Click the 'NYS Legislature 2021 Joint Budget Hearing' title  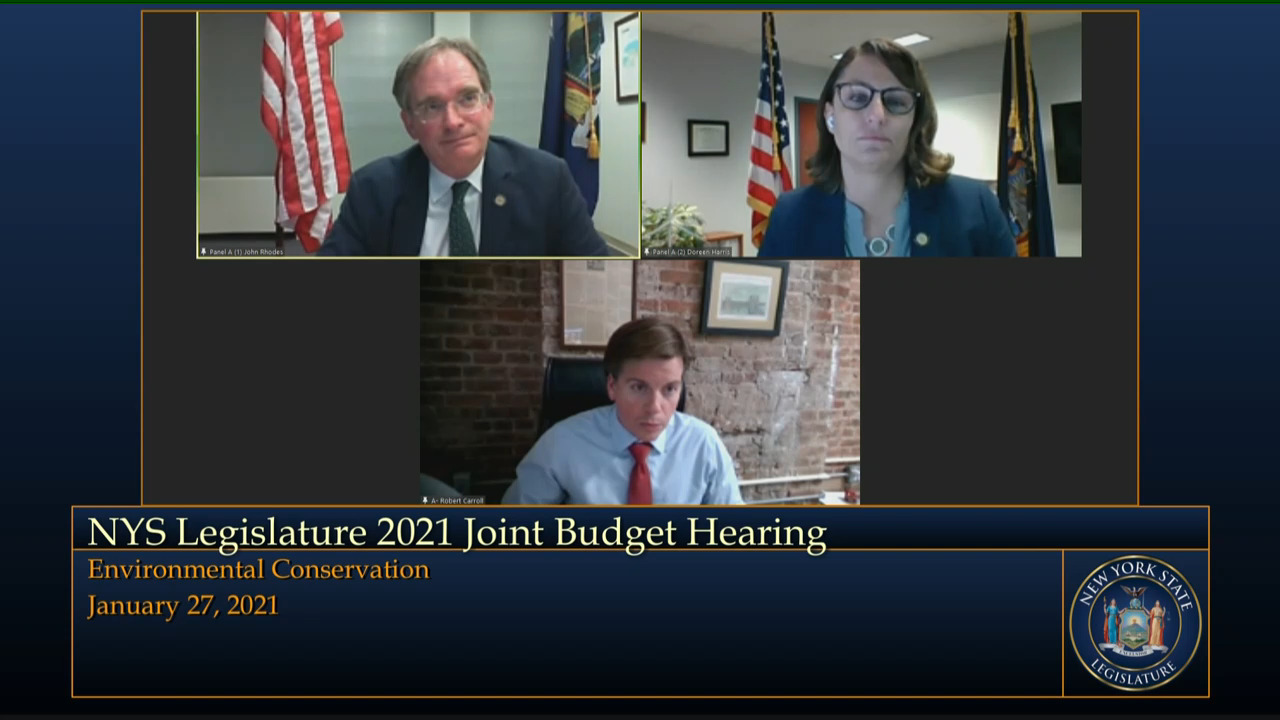457,533
